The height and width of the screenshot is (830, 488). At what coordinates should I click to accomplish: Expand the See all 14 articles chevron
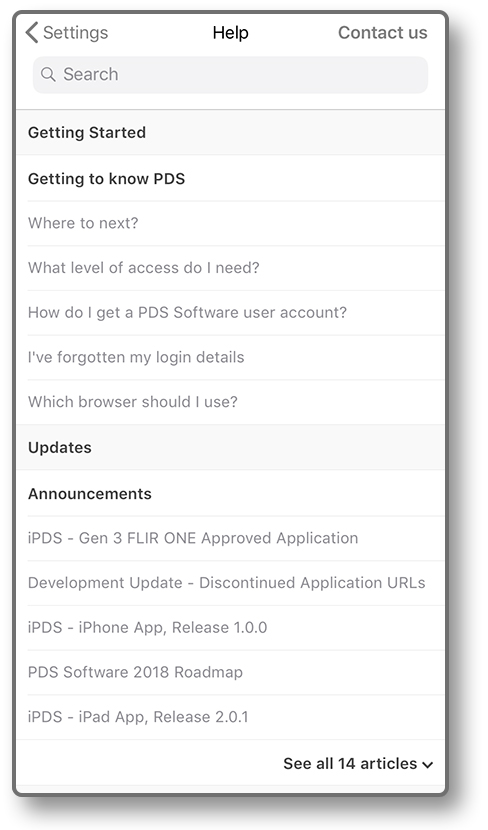pos(428,764)
